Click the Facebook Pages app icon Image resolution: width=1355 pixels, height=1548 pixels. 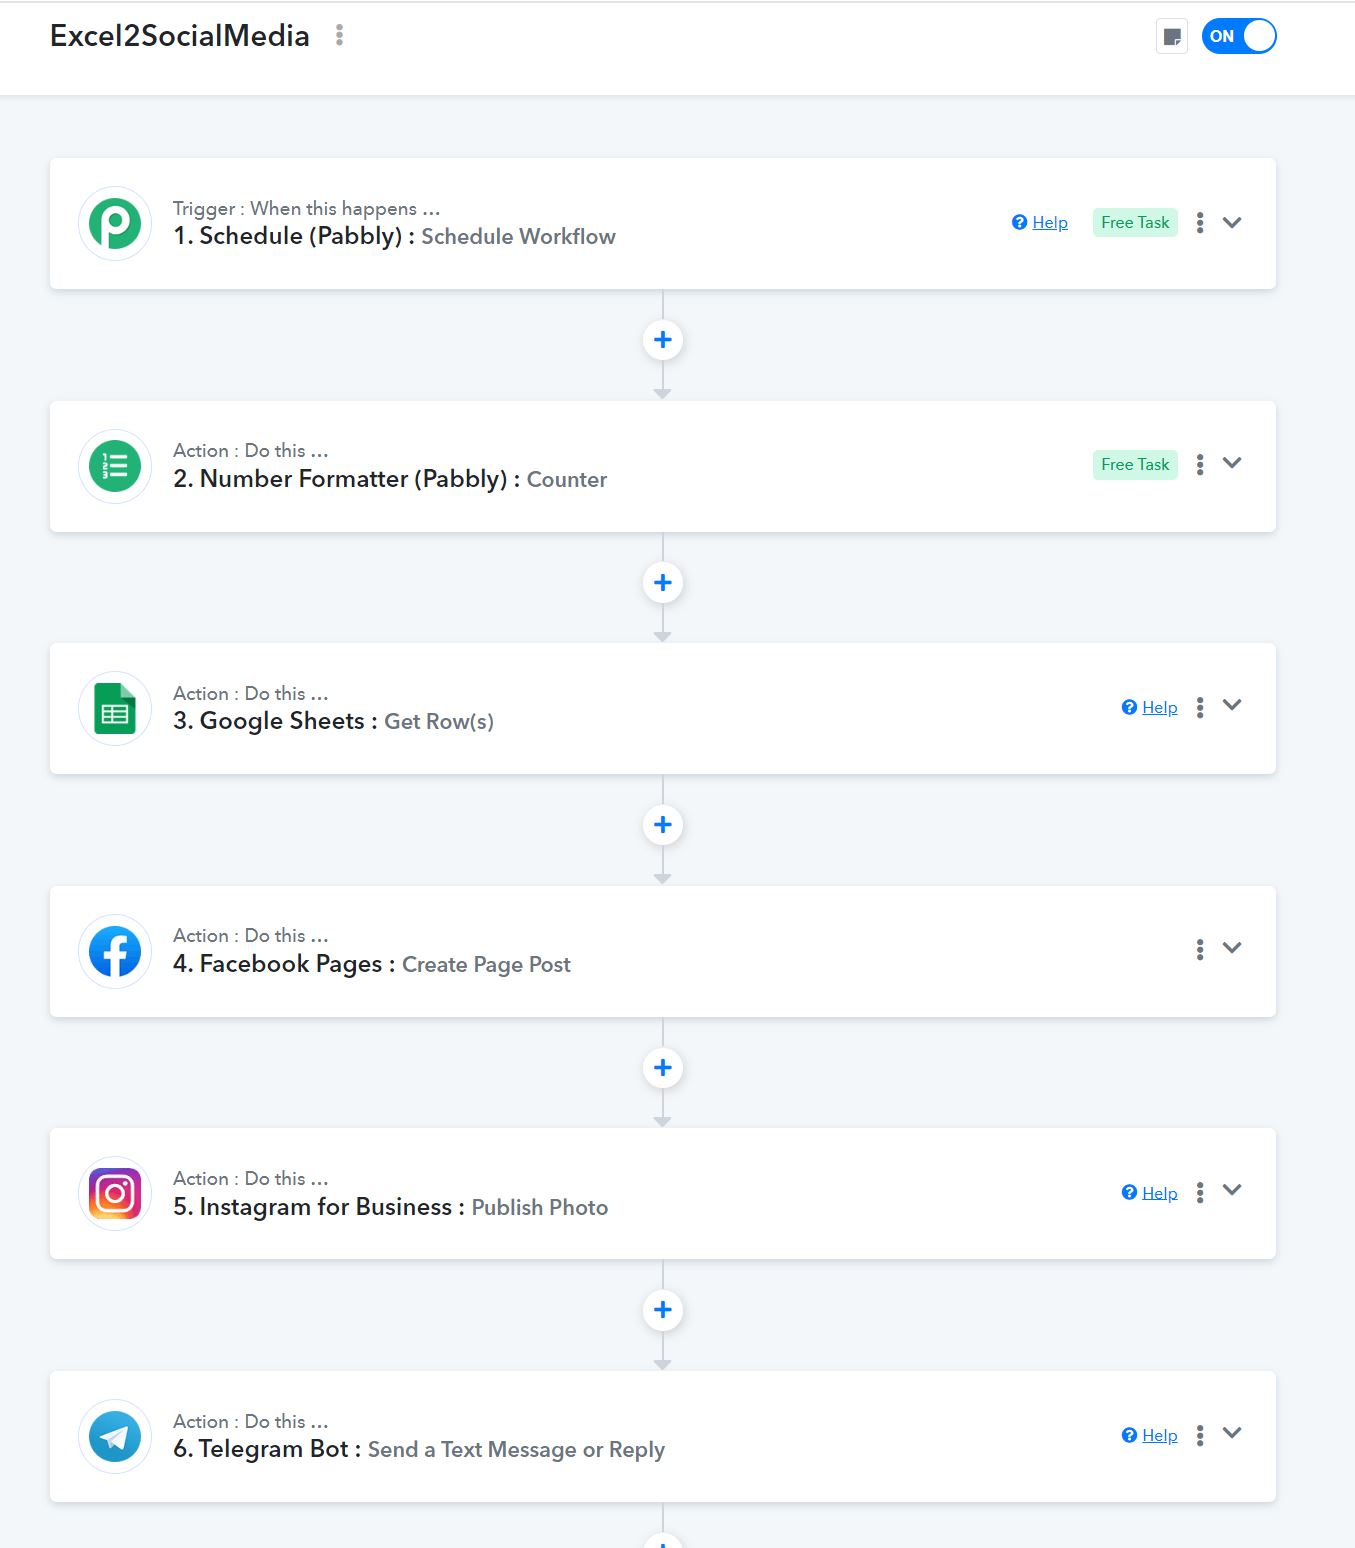(x=115, y=951)
